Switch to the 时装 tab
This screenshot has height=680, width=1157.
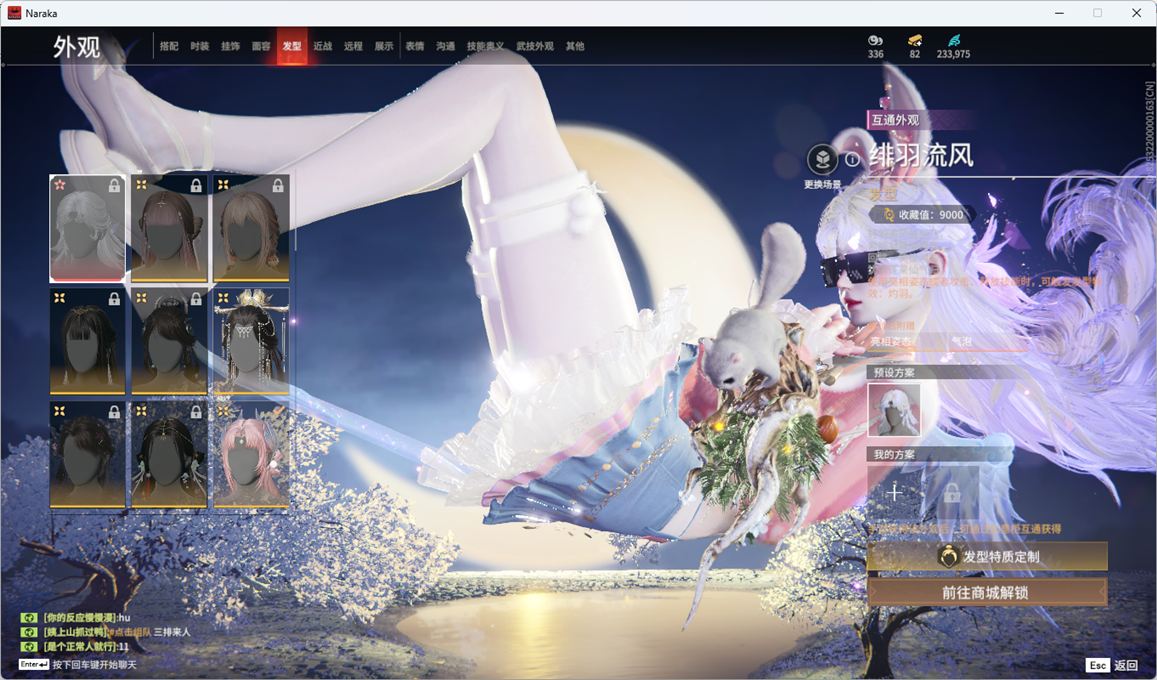[200, 46]
